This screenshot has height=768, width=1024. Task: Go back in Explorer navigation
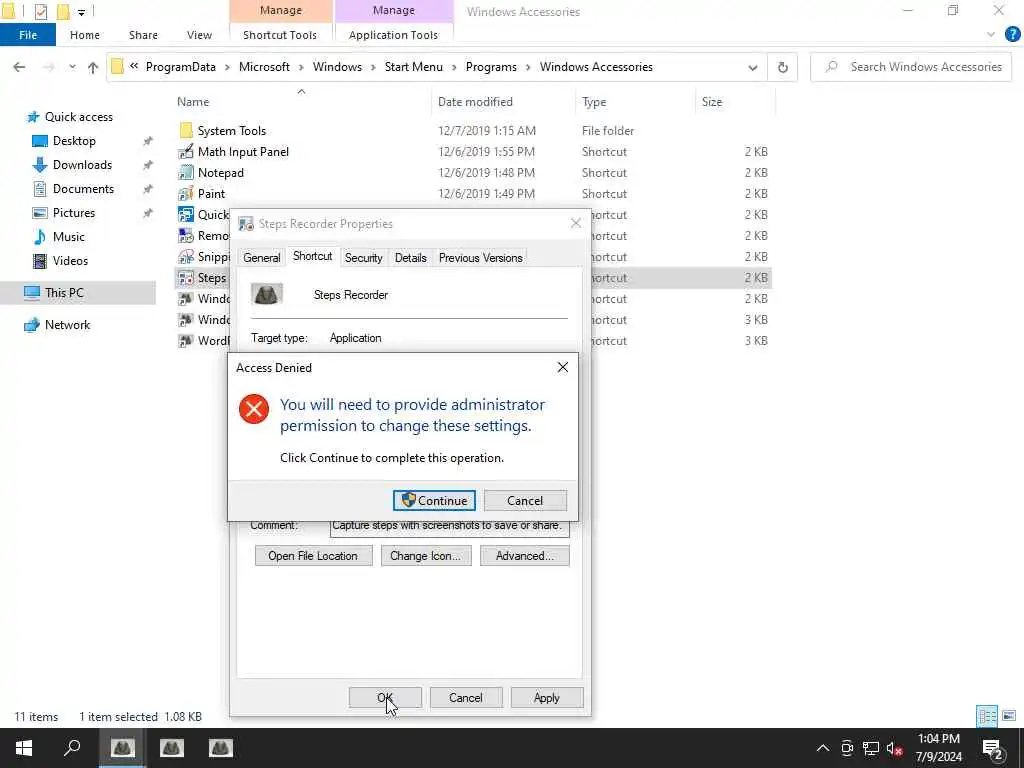coord(20,67)
